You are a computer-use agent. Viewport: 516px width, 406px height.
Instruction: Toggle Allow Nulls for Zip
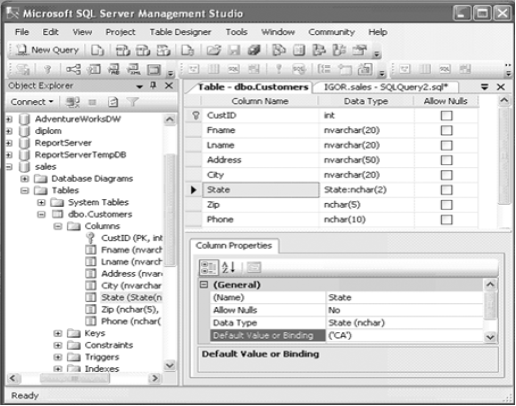pyautogui.click(x=446, y=205)
